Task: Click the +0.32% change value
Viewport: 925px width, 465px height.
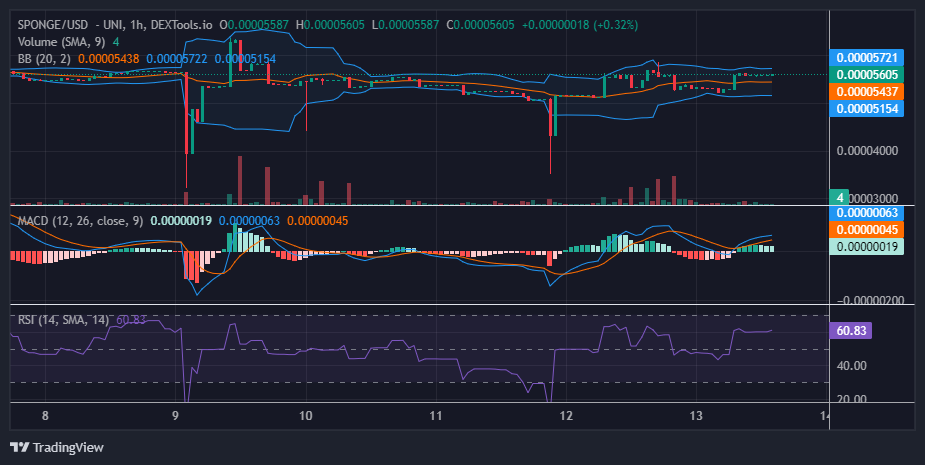Action: point(616,25)
